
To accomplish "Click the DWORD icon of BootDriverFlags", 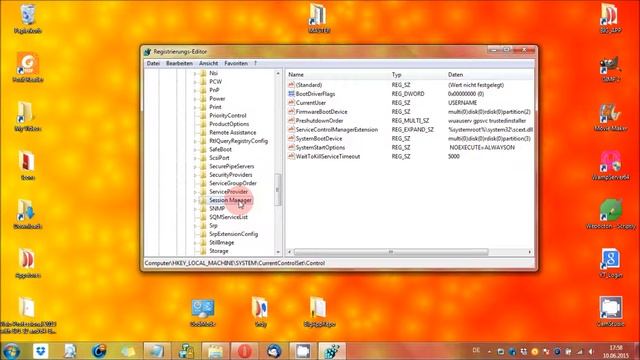I will coord(291,94).
